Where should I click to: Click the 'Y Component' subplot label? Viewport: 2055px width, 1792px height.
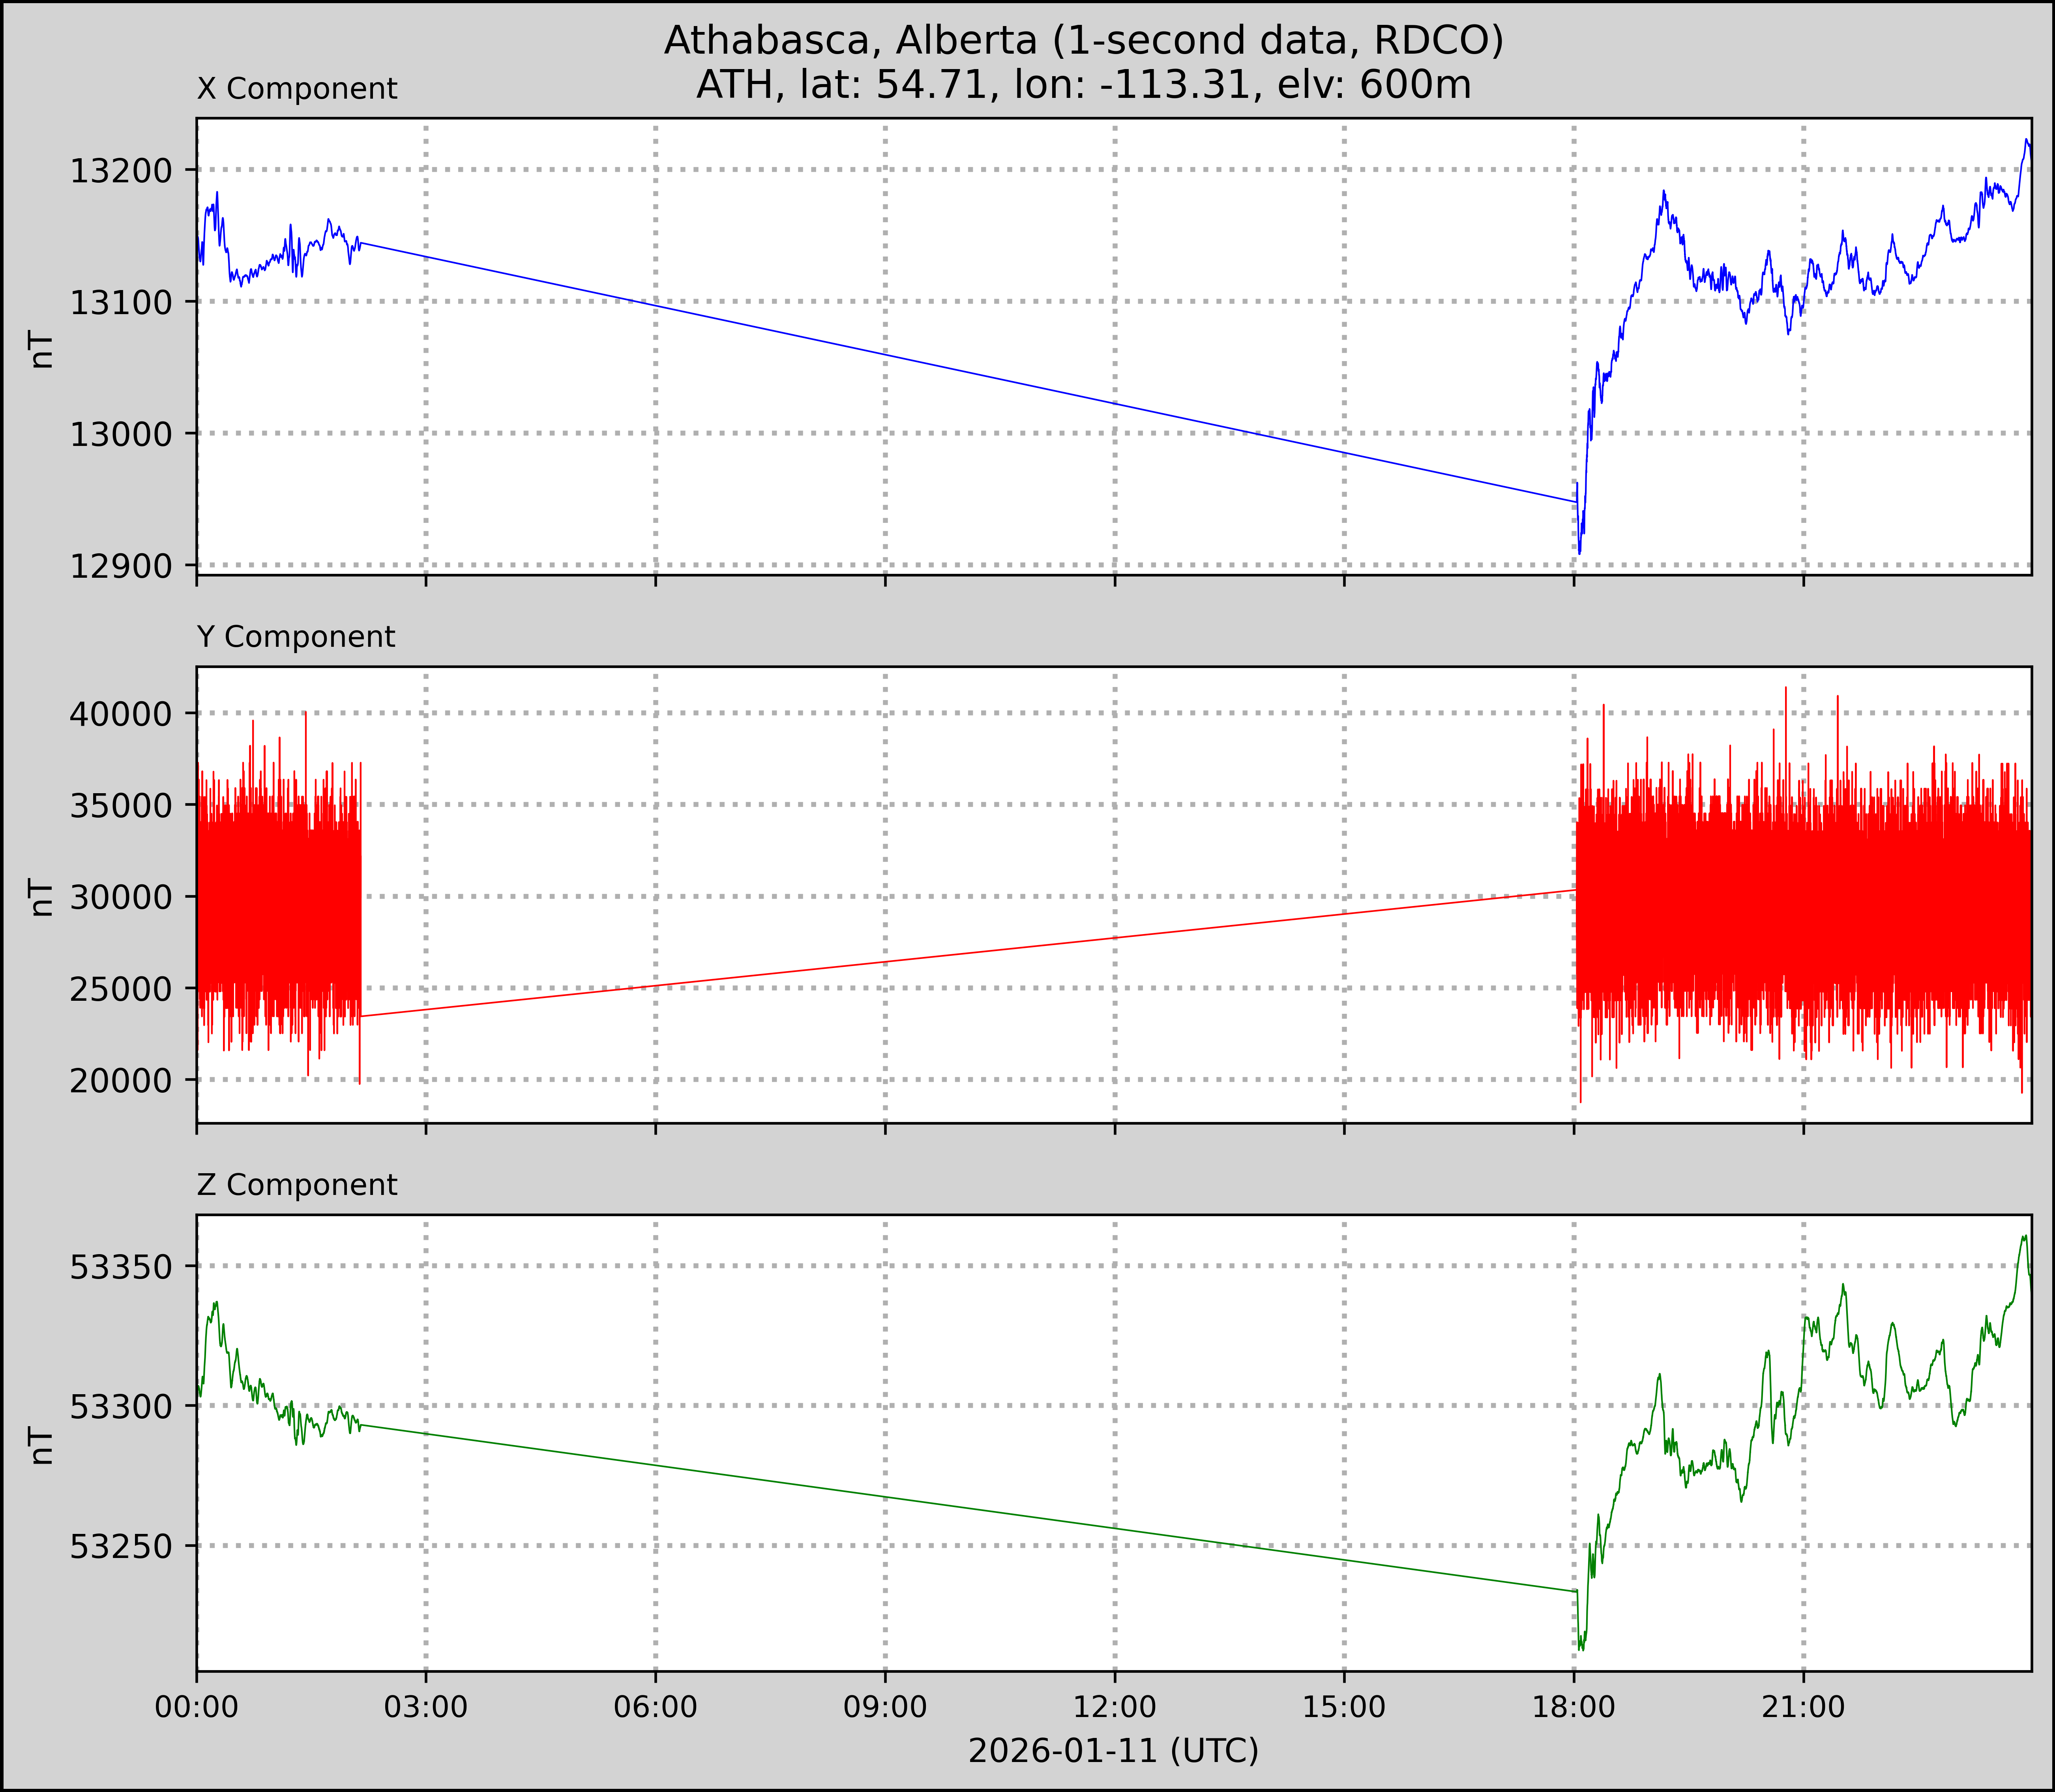point(296,637)
